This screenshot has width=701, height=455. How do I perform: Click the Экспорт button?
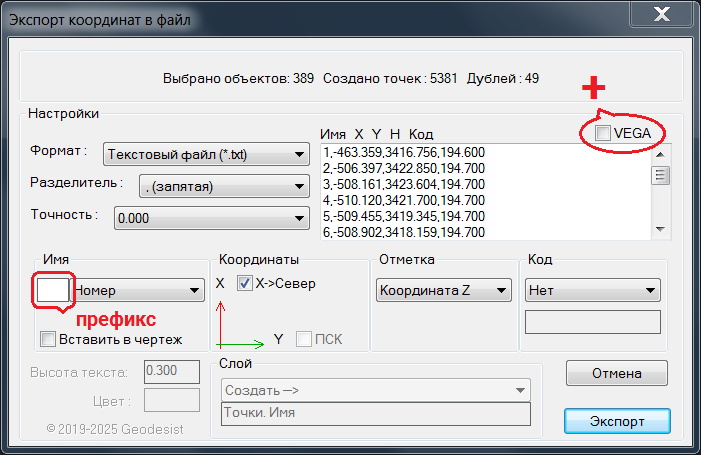coord(616,418)
